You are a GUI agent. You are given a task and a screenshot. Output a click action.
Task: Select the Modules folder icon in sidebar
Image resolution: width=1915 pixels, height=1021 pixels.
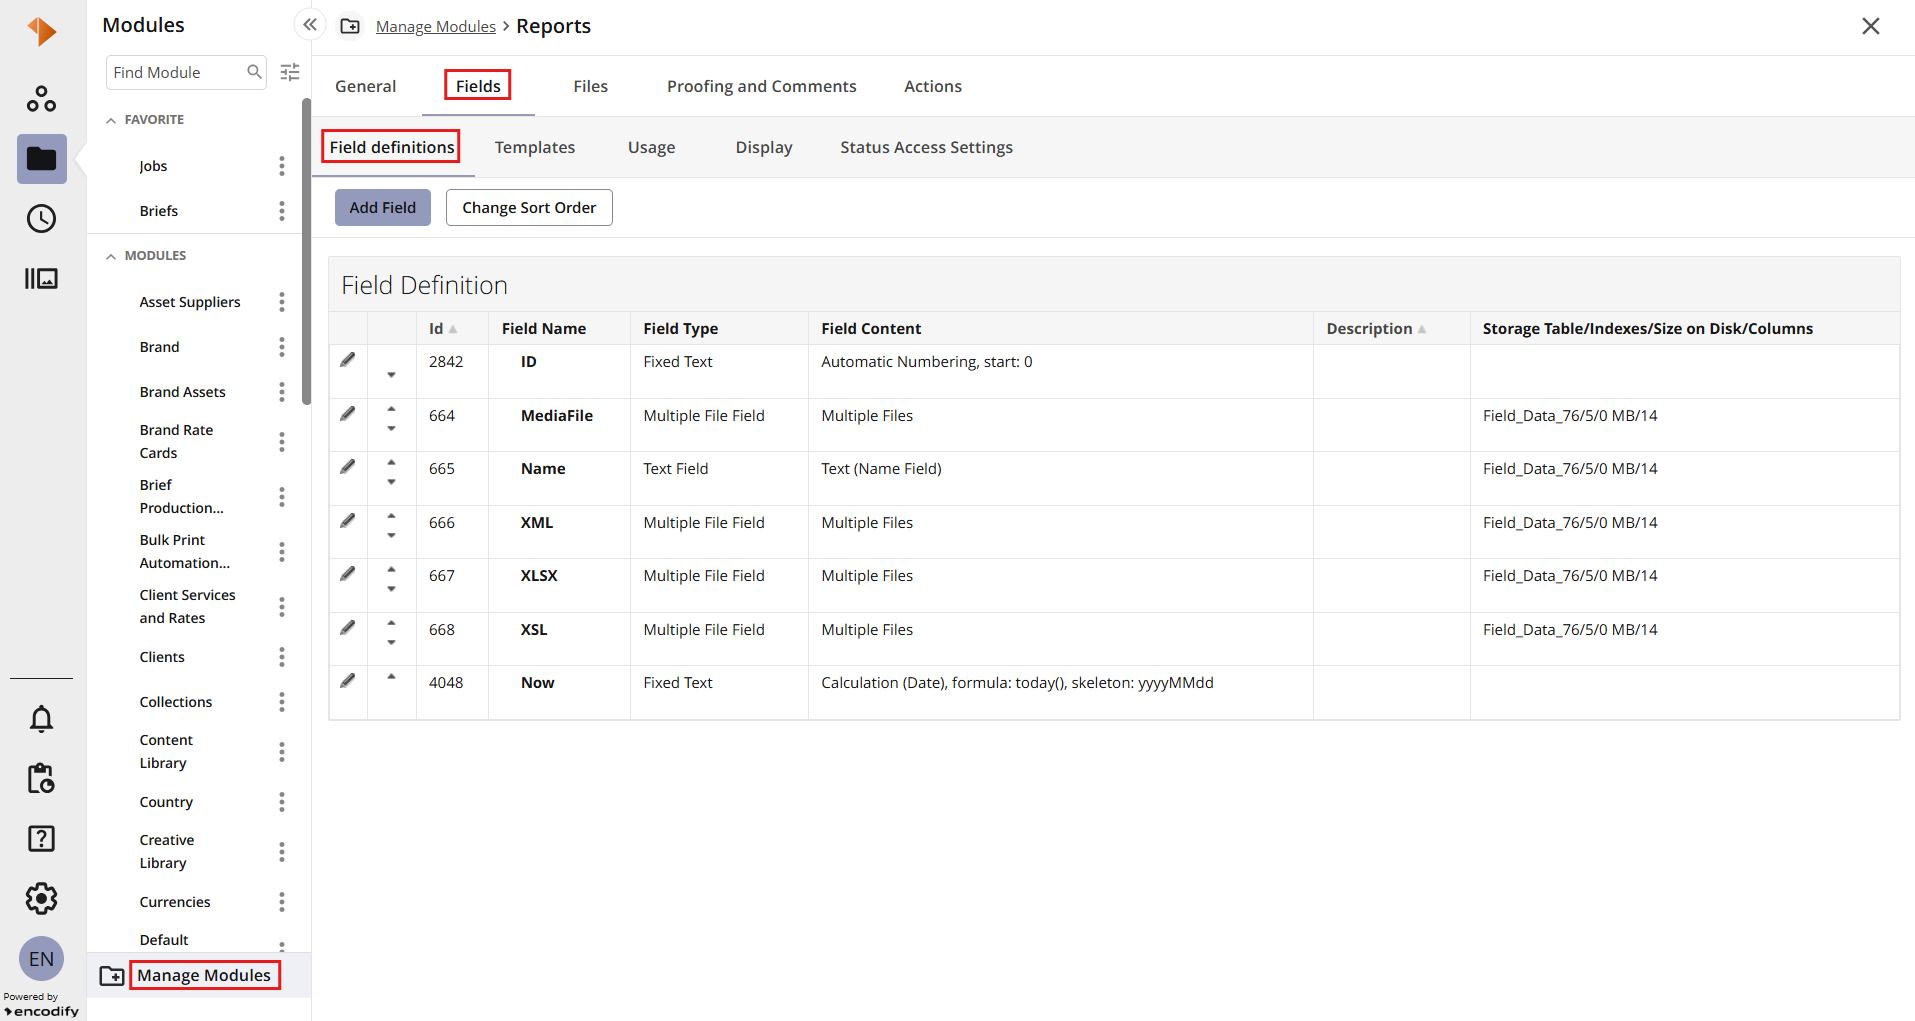click(41, 159)
